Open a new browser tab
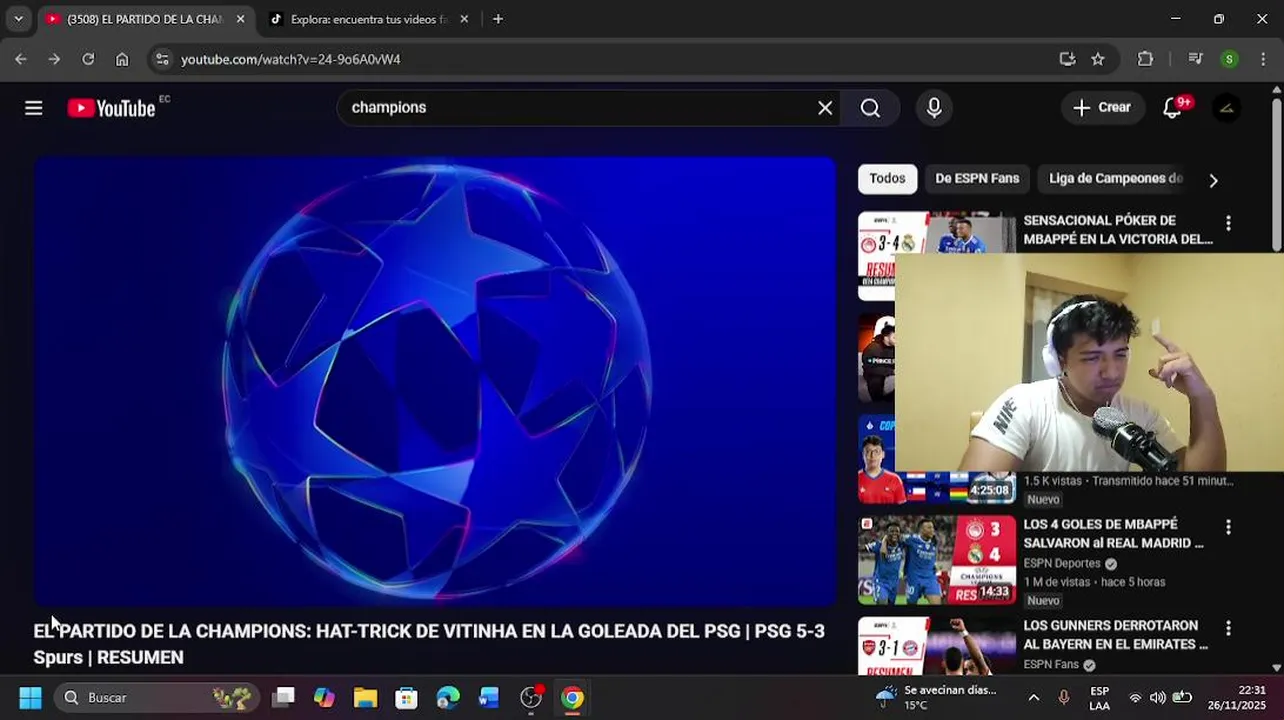This screenshot has height=720, width=1284. (x=498, y=19)
